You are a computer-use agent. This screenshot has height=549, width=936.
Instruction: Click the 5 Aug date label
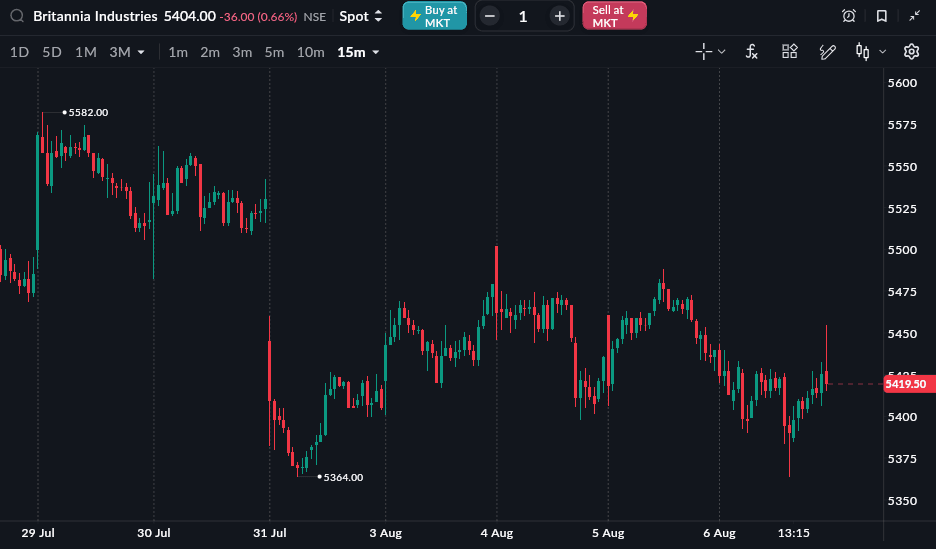click(608, 533)
